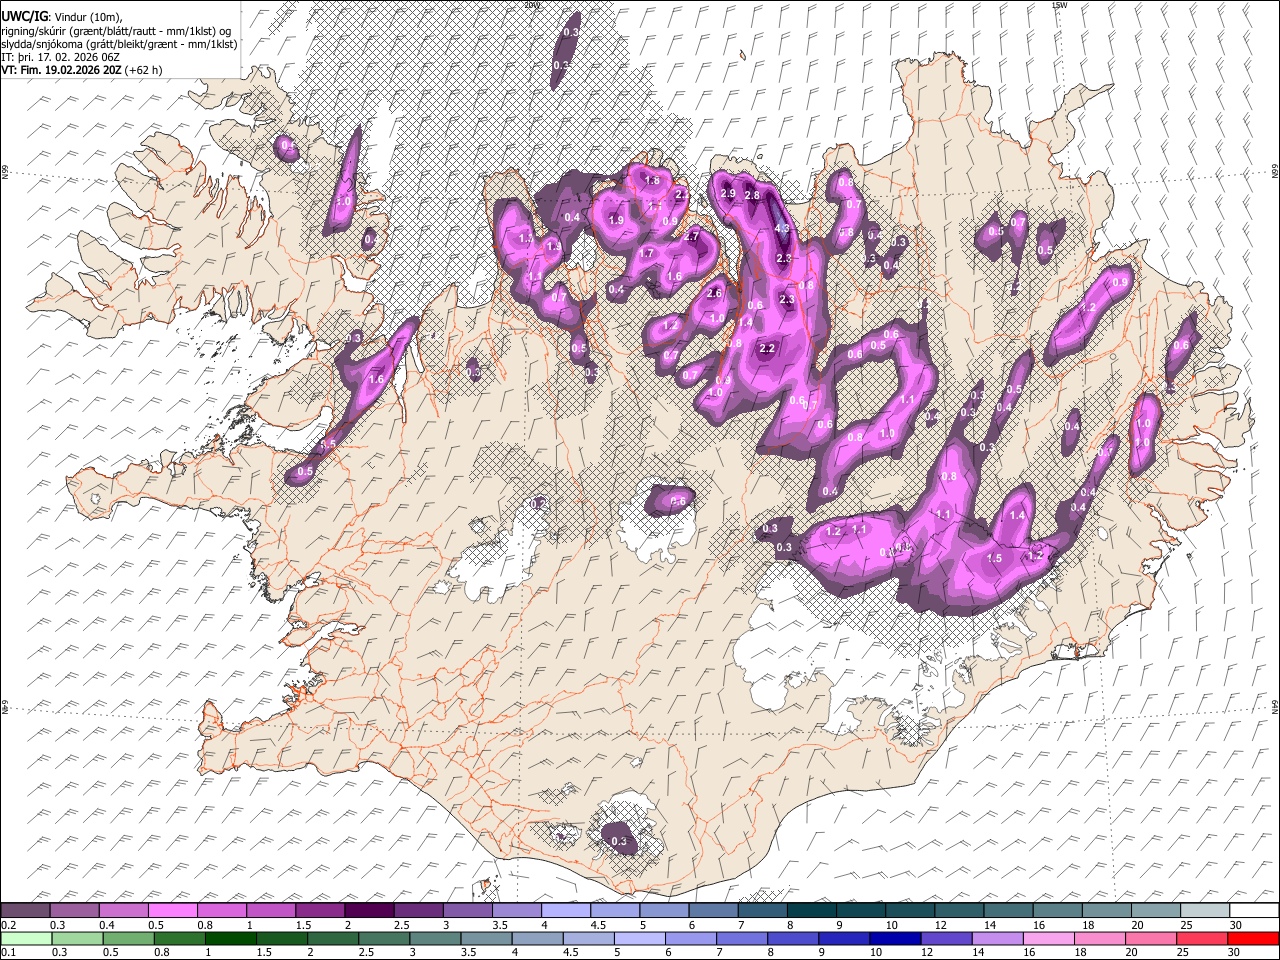
Task: Click the 'VT: Fim. 19.02.2026 20Z (+62 h)' line
Action: coord(81,70)
